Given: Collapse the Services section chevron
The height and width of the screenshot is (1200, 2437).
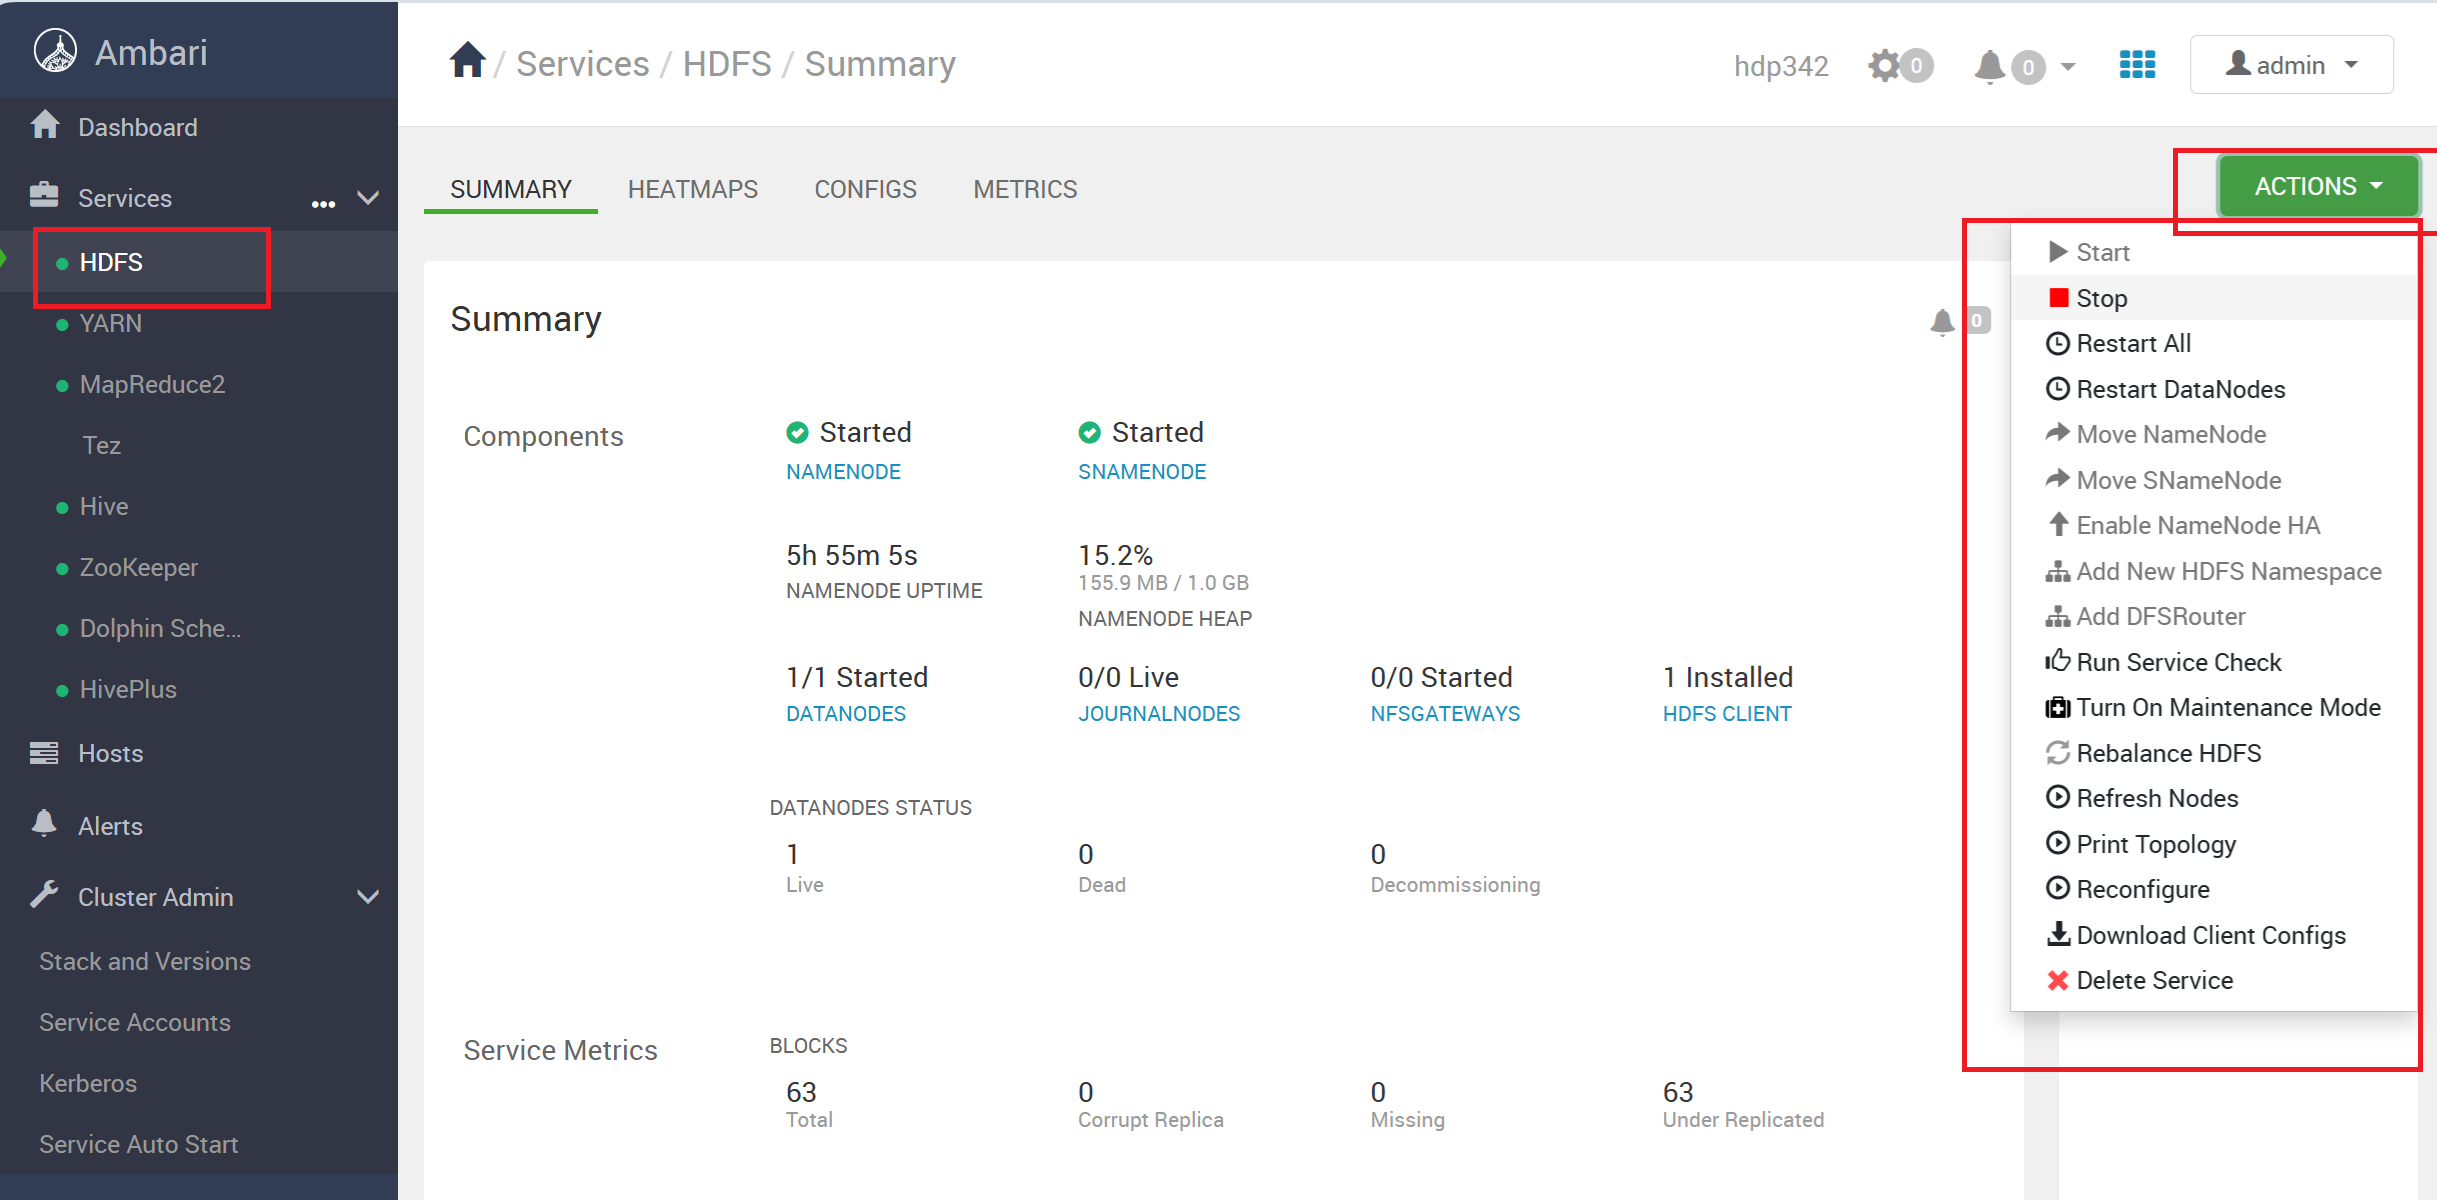Looking at the screenshot, I should pyautogui.click(x=368, y=197).
